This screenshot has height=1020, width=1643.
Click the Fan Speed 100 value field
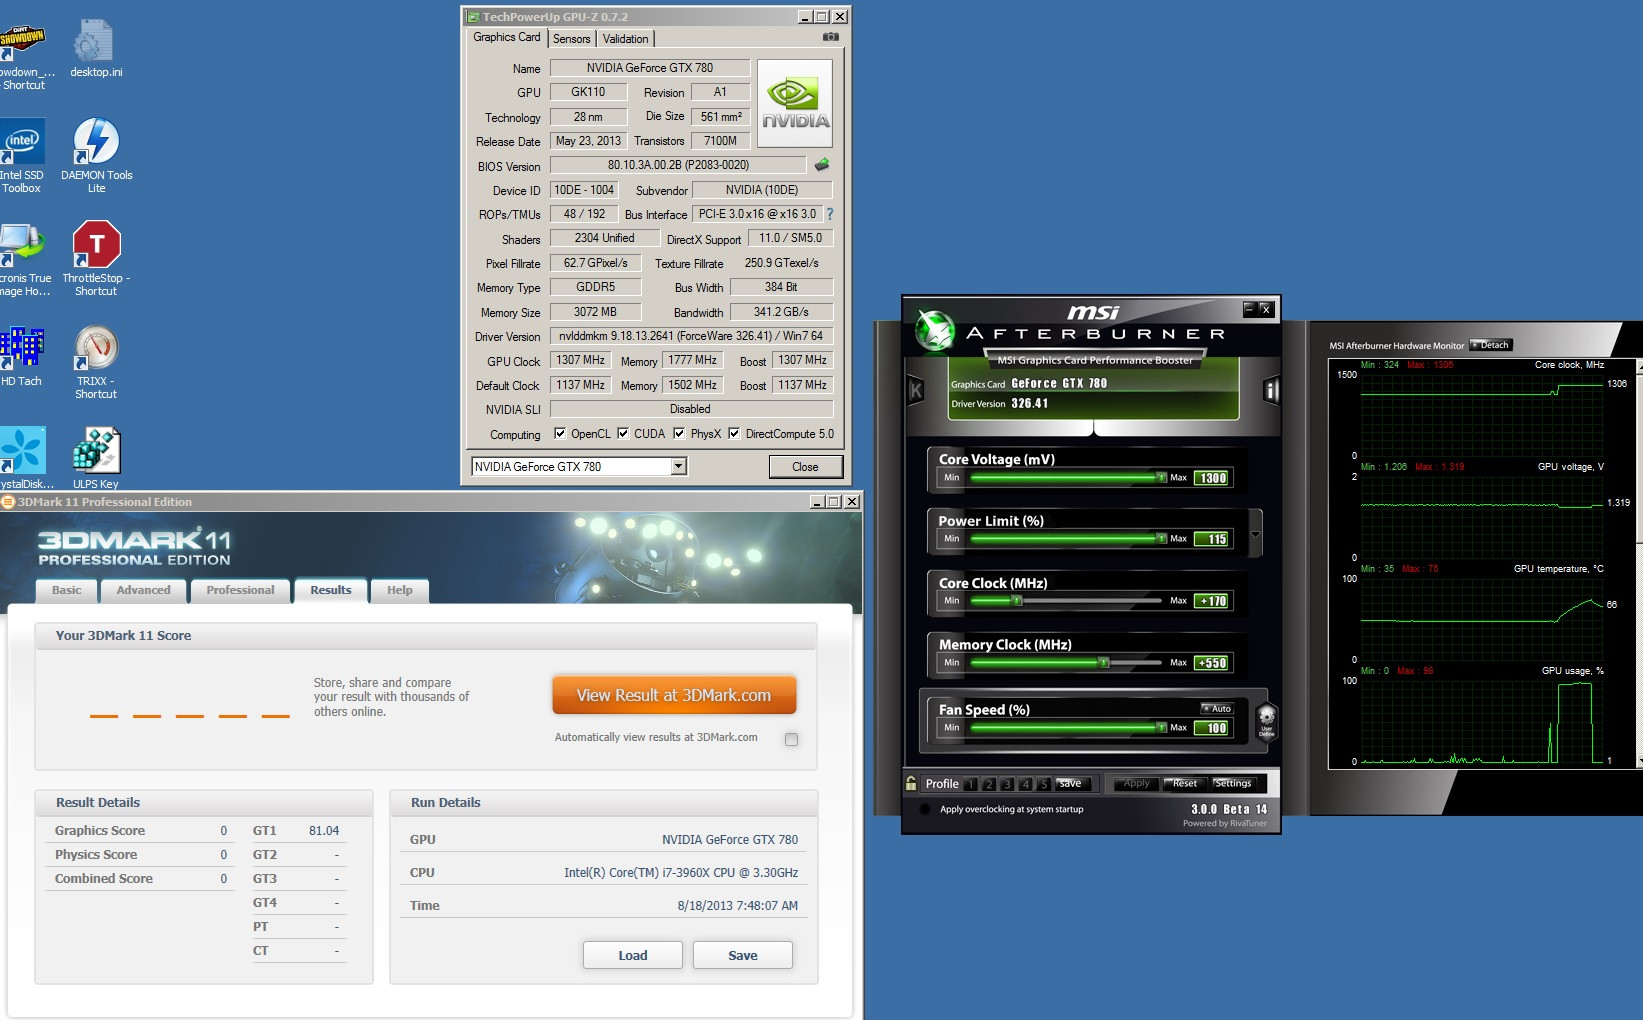click(x=1212, y=728)
